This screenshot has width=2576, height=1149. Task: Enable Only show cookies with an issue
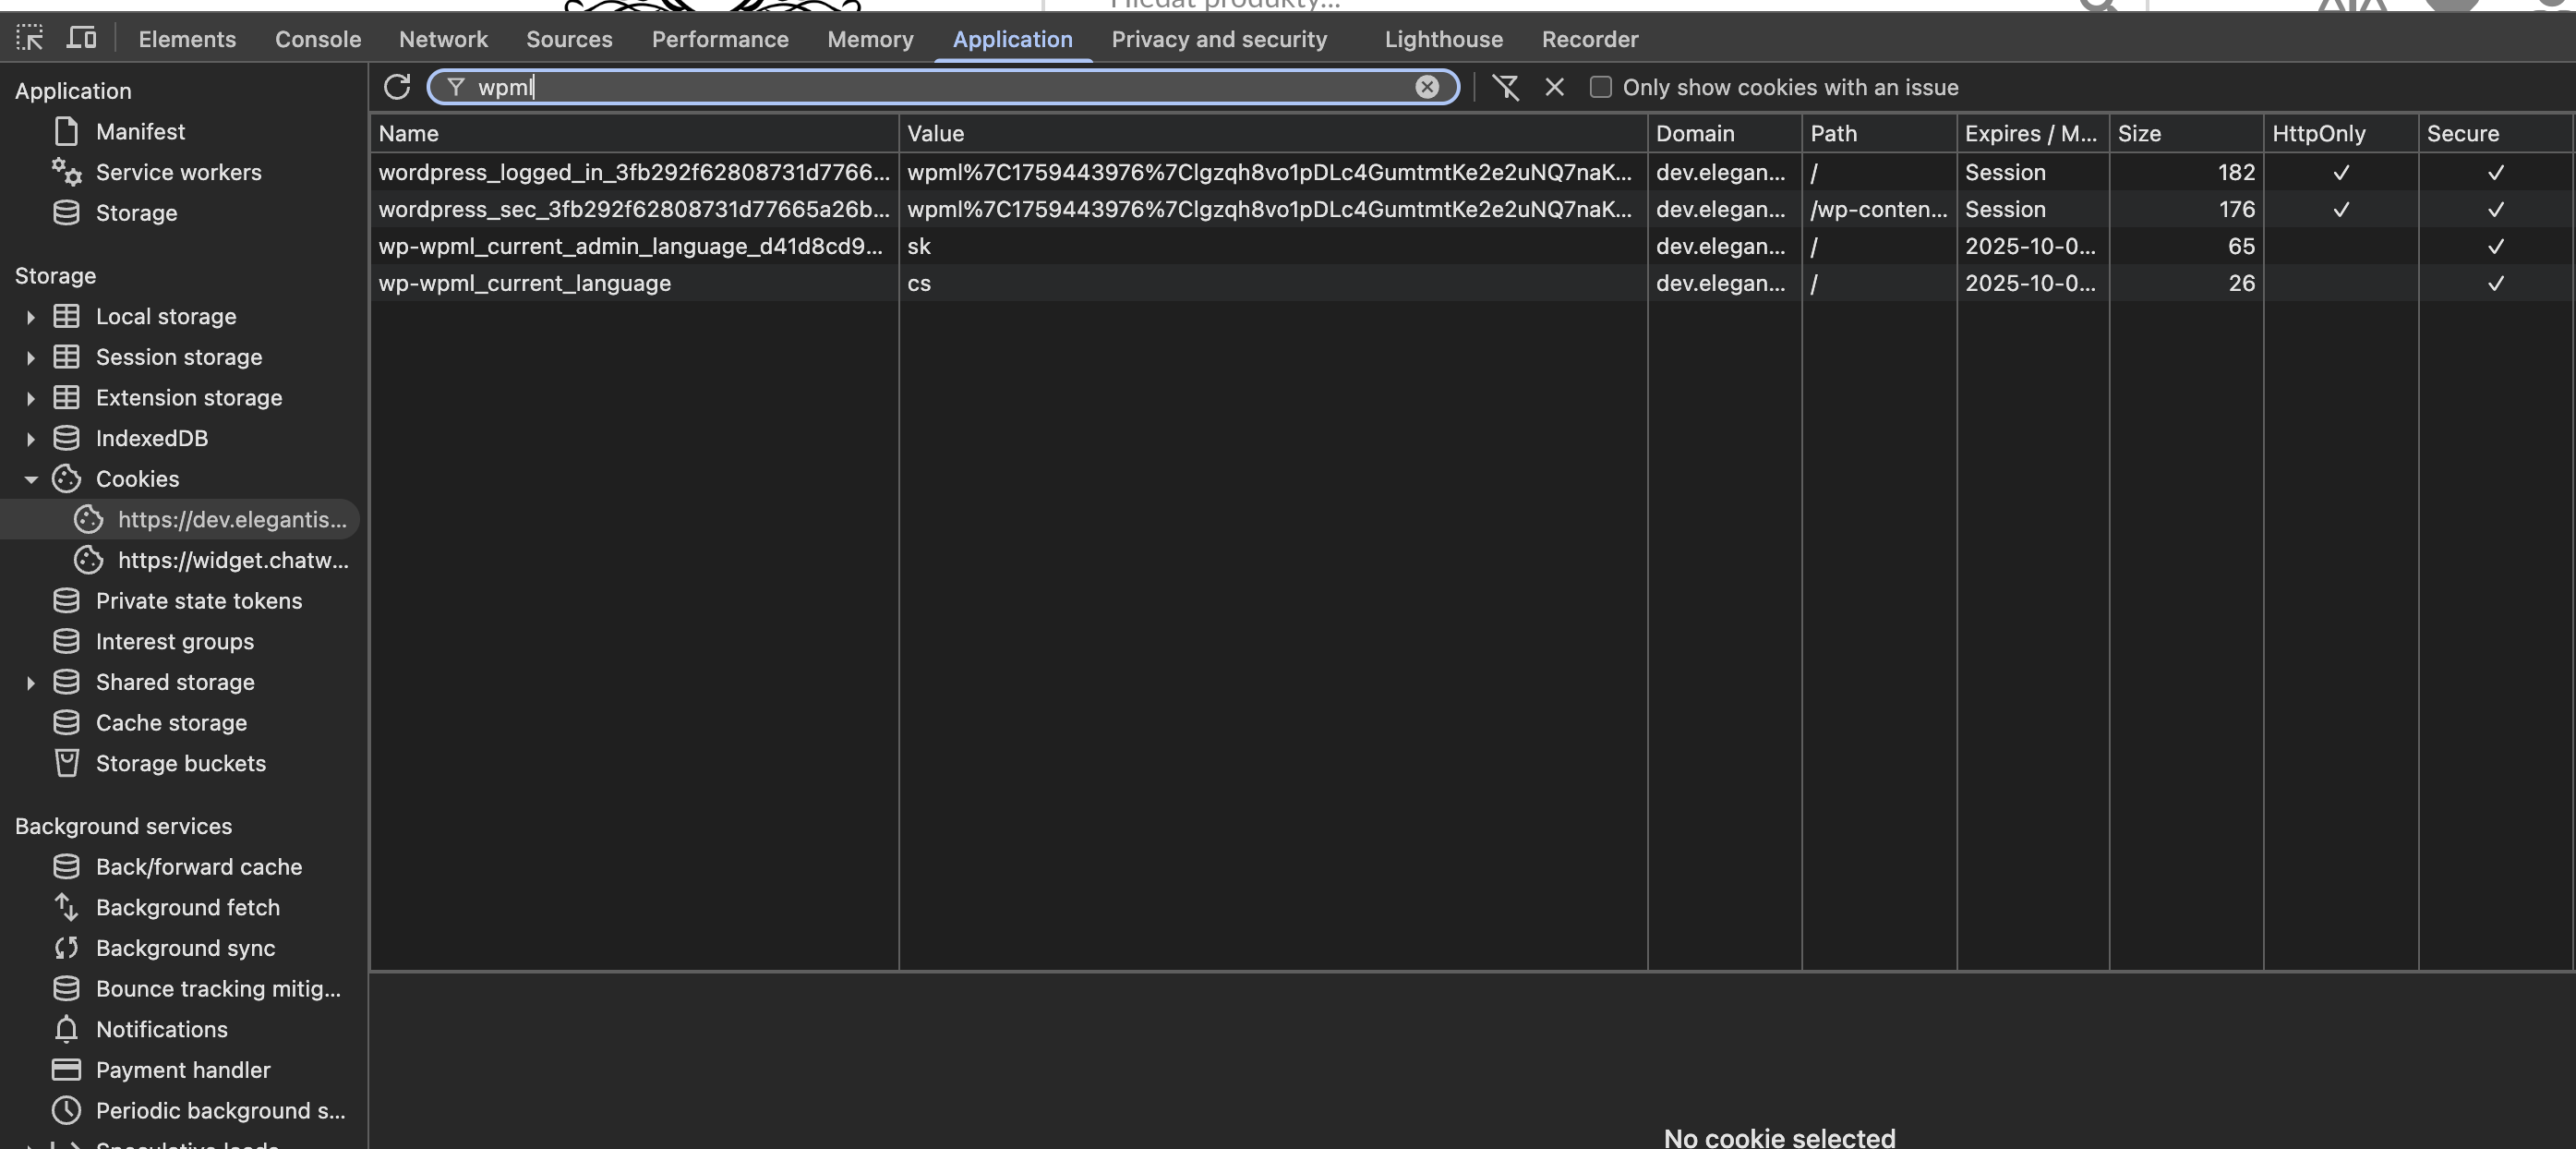tap(1600, 87)
